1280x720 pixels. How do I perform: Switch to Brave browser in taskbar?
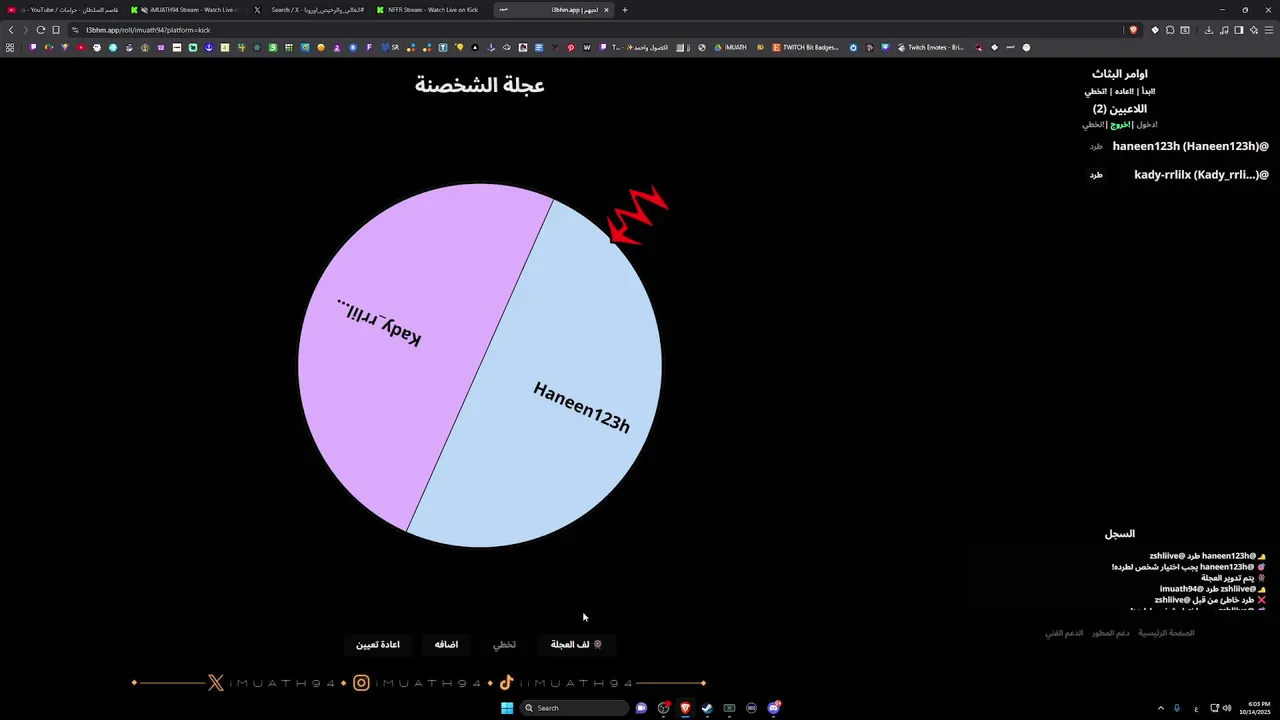click(x=685, y=708)
